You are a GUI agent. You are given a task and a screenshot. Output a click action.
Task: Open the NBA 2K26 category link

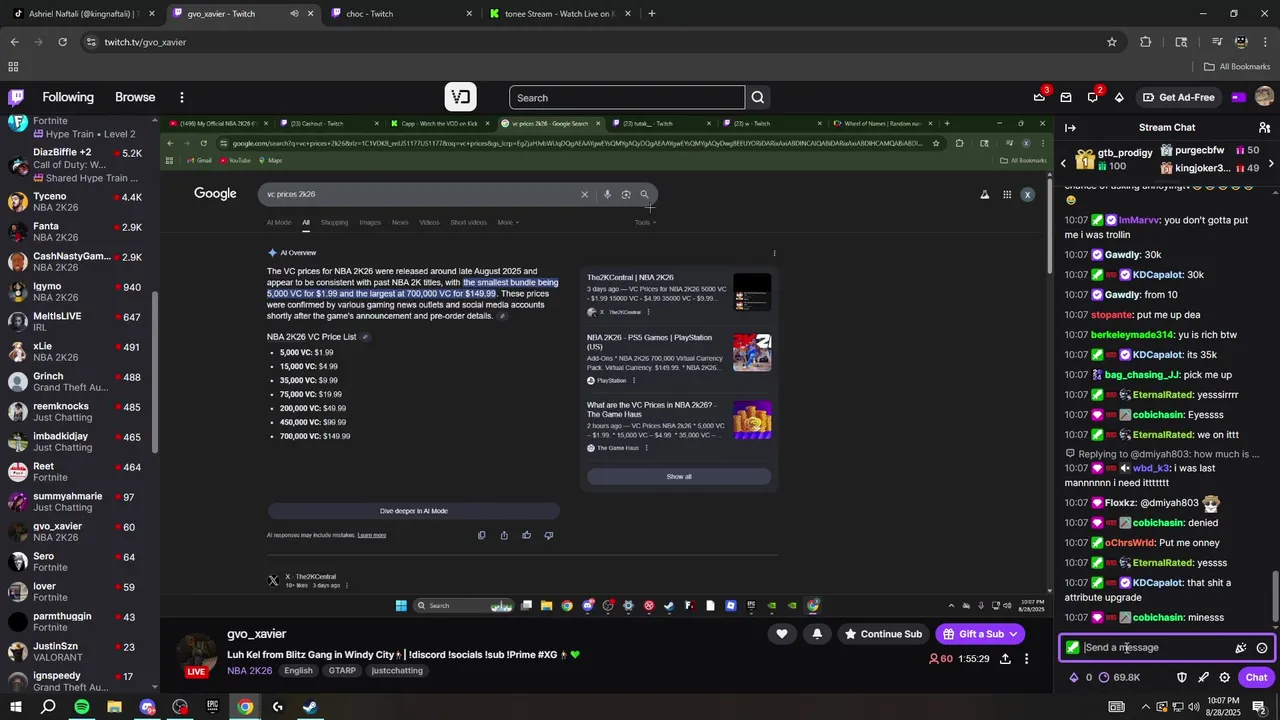pos(249,671)
